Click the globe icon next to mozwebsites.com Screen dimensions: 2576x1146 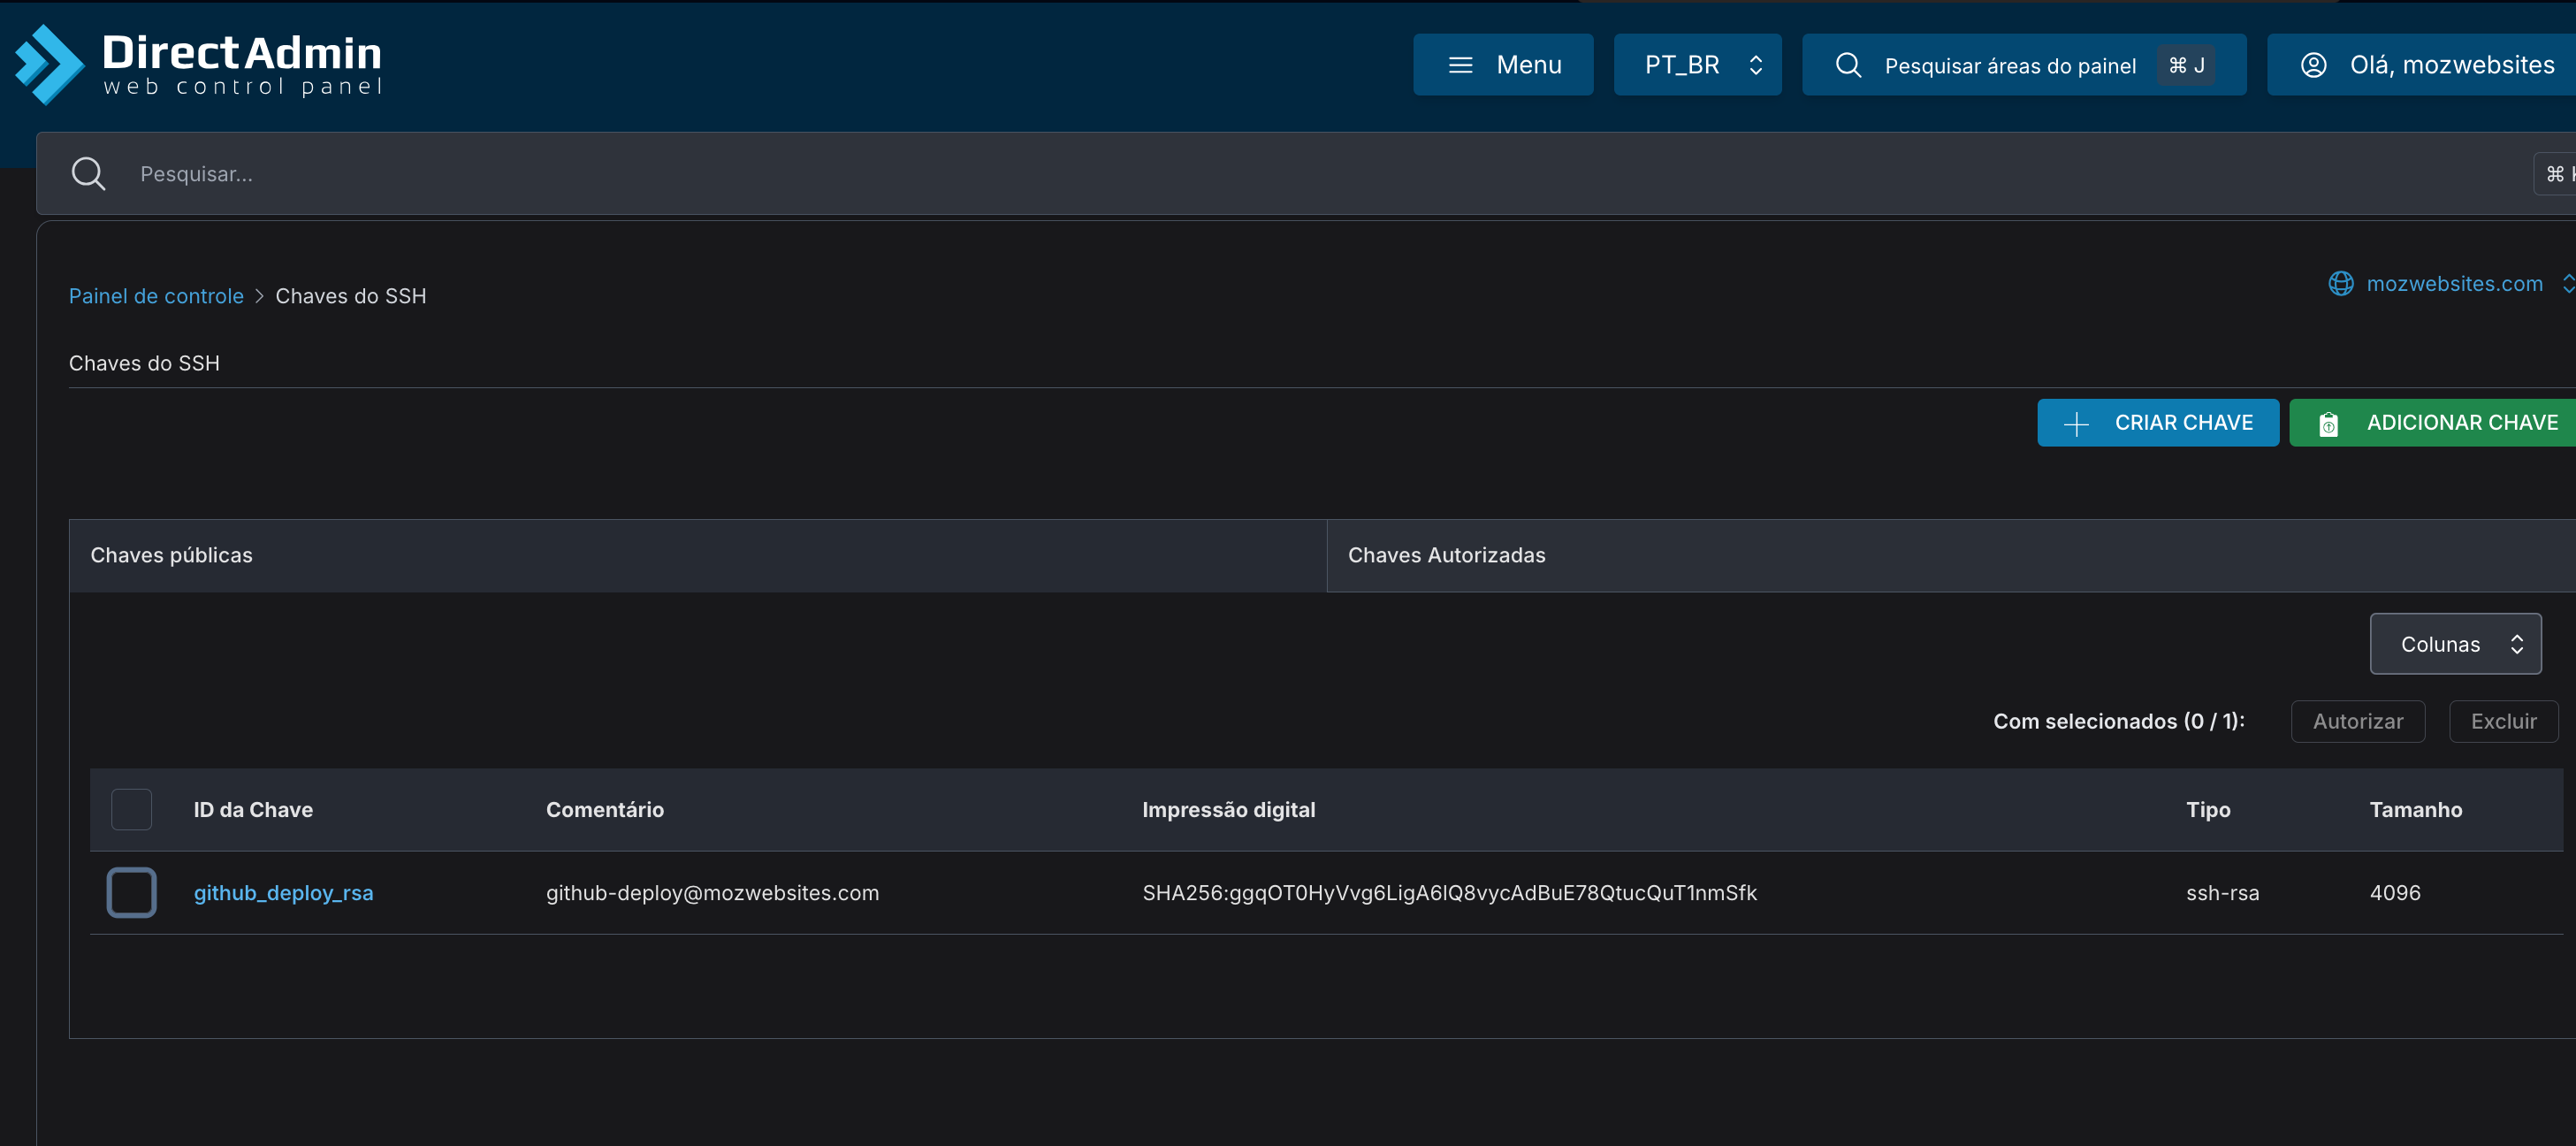click(2340, 284)
